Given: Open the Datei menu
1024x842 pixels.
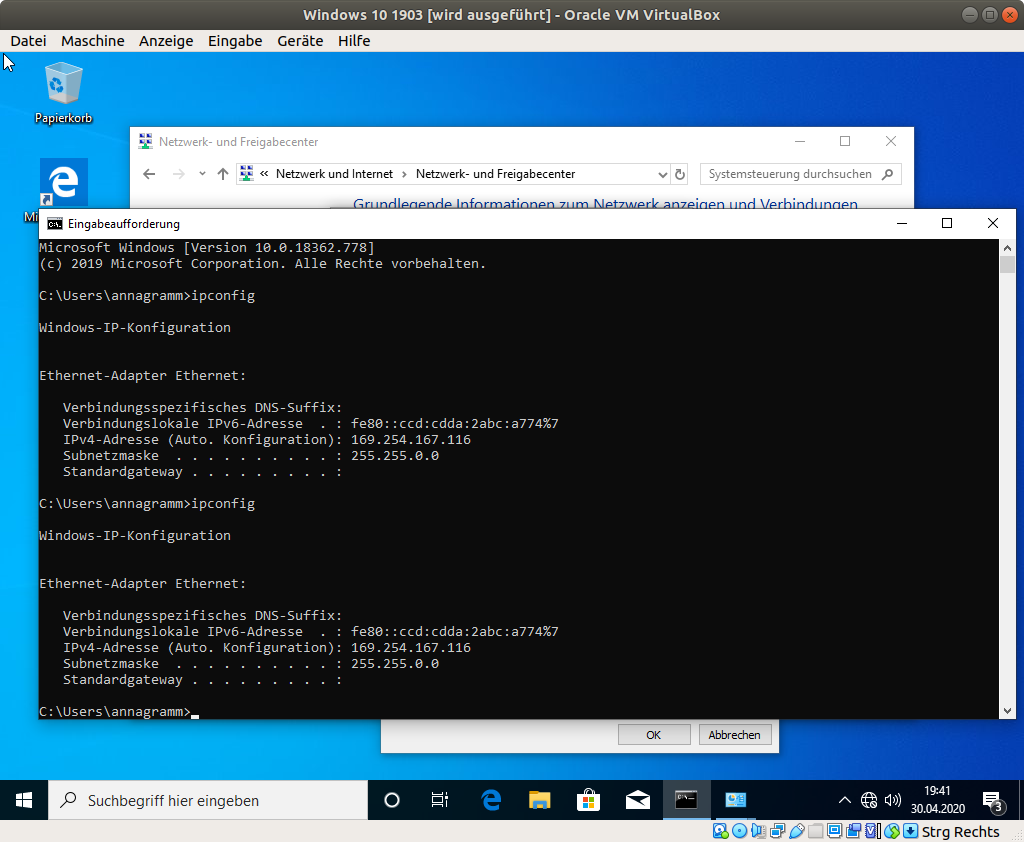Looking at the screenshot, I should pyautogui.click(x=28, y=40).
